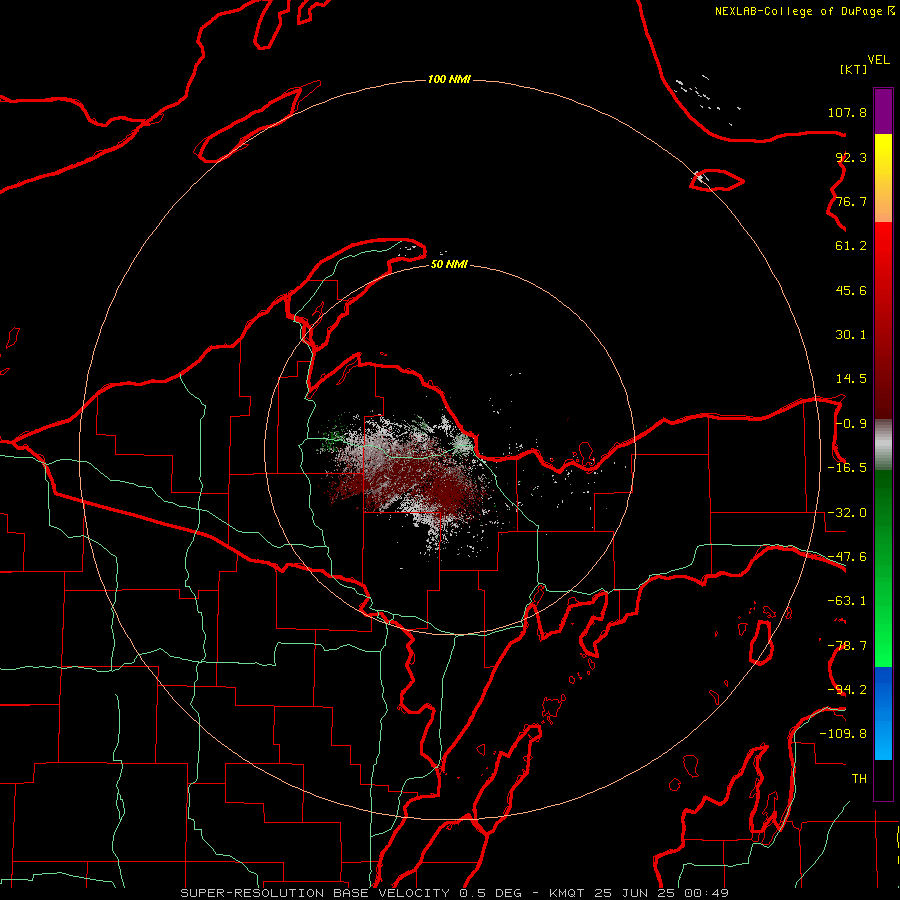Click the 107.8 velocity scale value
900x900 pixels.
847,112
